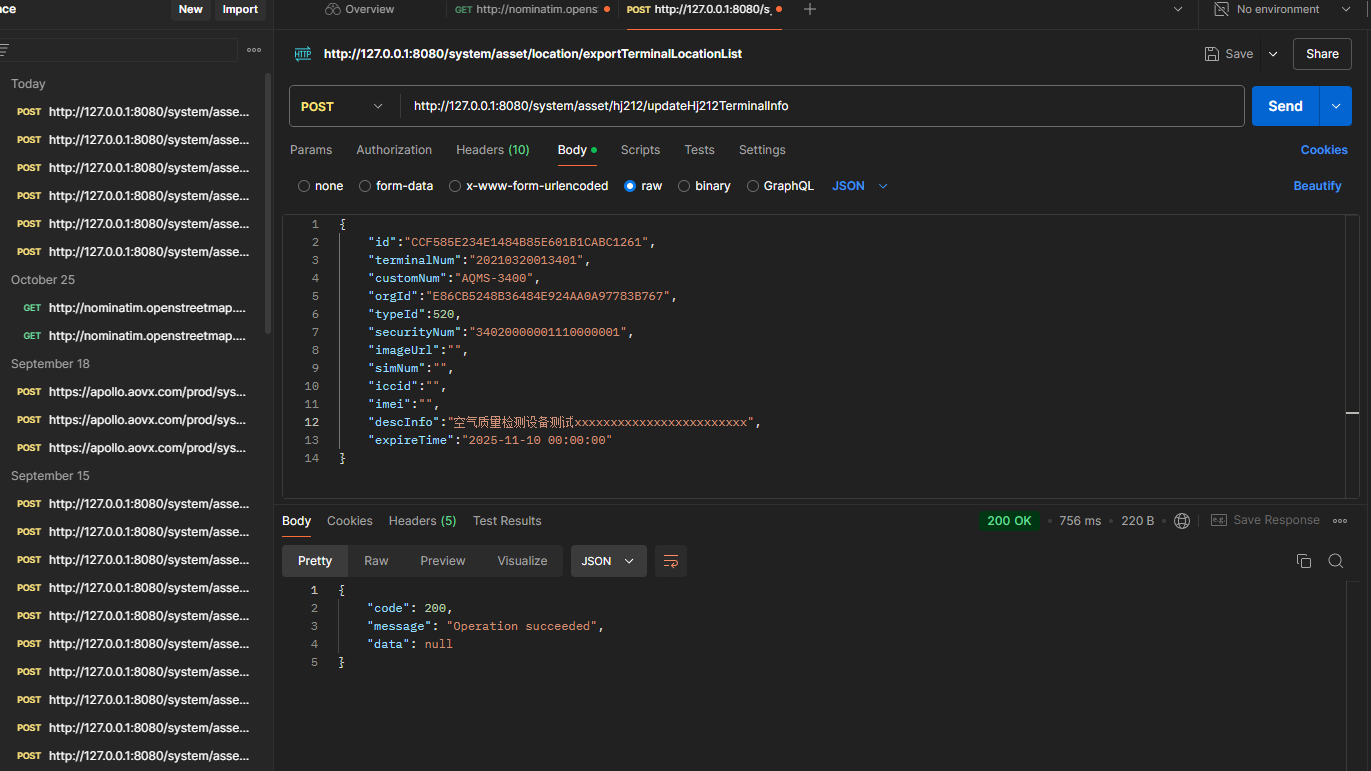Select the form-data radio button
Viewport: 1371px width, 771px height.
[x=365, y=186]
